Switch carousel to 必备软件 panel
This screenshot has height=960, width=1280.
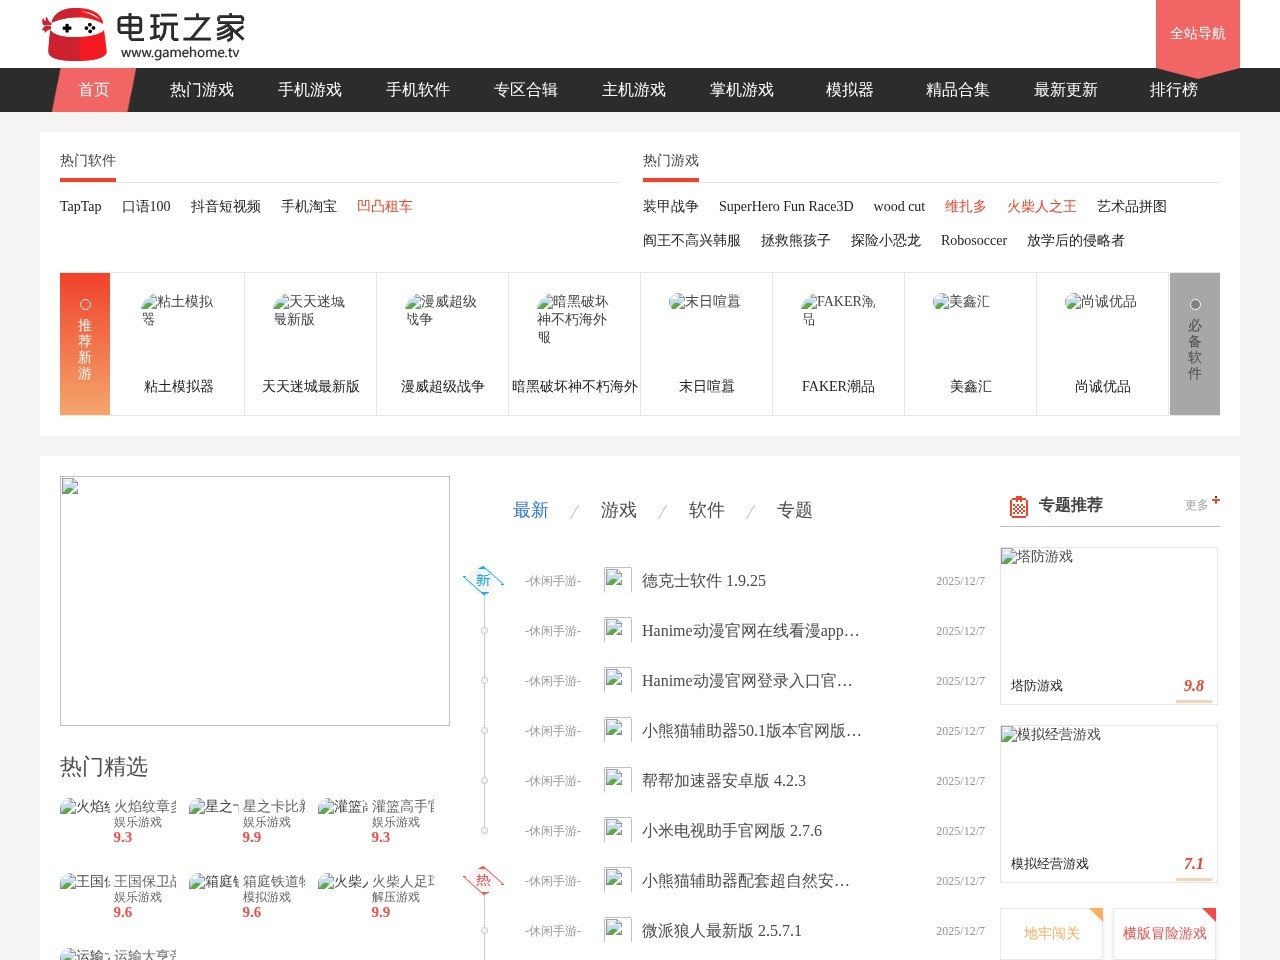(x=1195, y=344)
